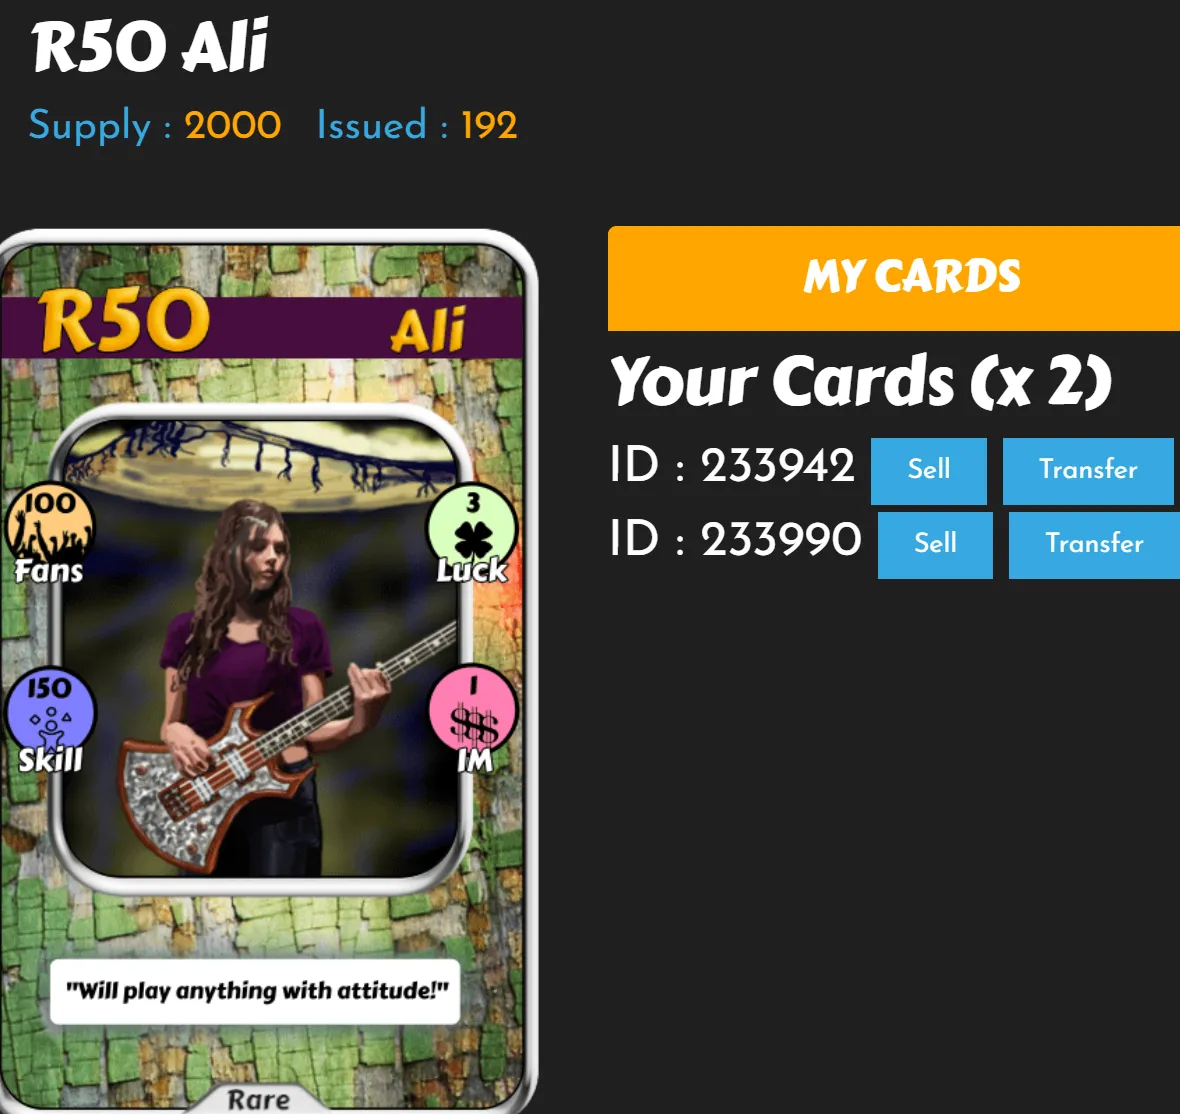Click the card quote text box
Viewport: 1180px width, 1114px height.
[x=255, y=991]
